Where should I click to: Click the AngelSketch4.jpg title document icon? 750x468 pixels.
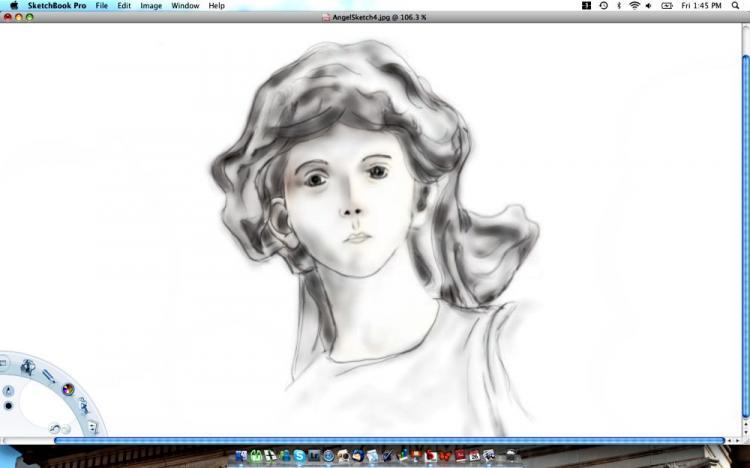tap(326, 17)
